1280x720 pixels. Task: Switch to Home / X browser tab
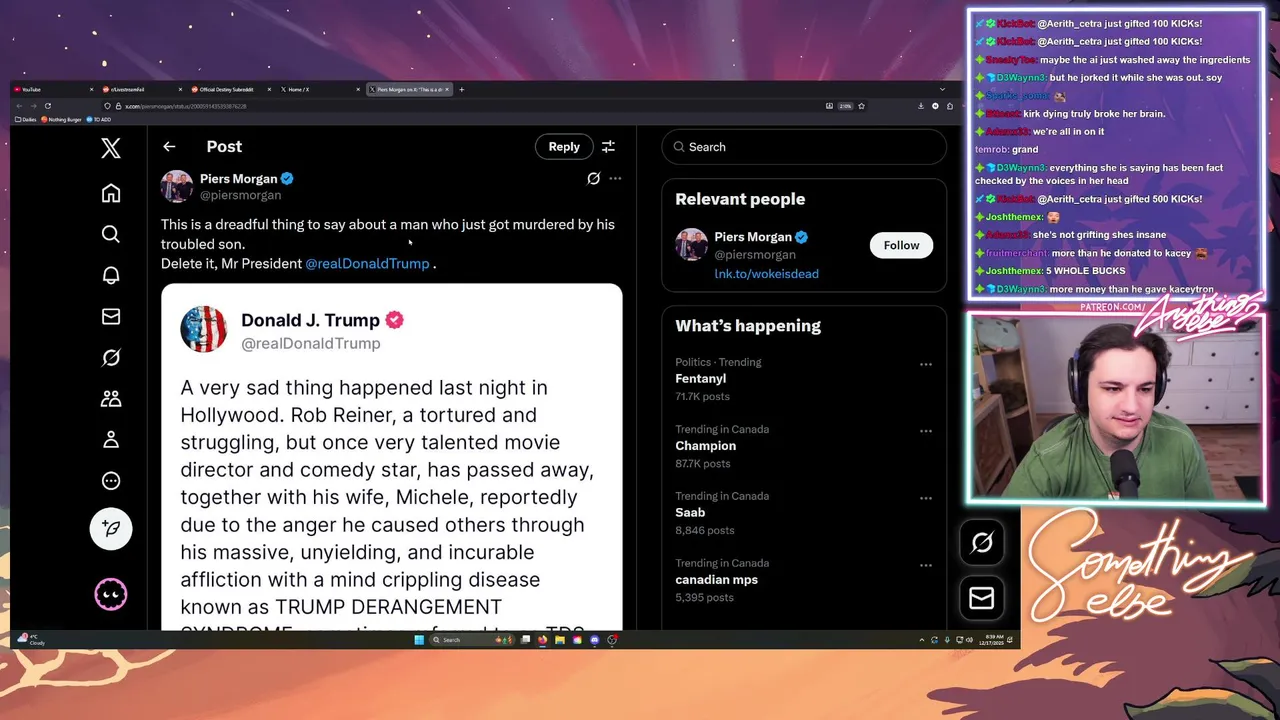(x=320, y=89)
